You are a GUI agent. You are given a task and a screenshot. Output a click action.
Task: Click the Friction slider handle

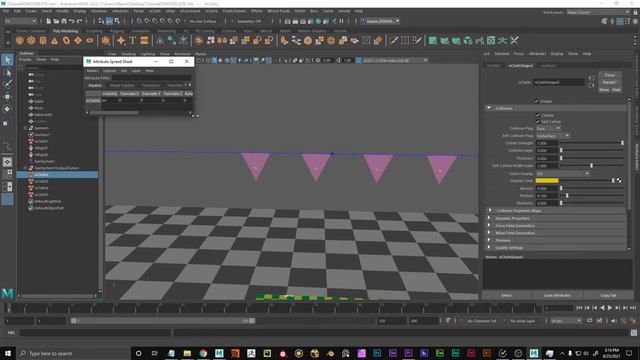(x=567, y=196)
